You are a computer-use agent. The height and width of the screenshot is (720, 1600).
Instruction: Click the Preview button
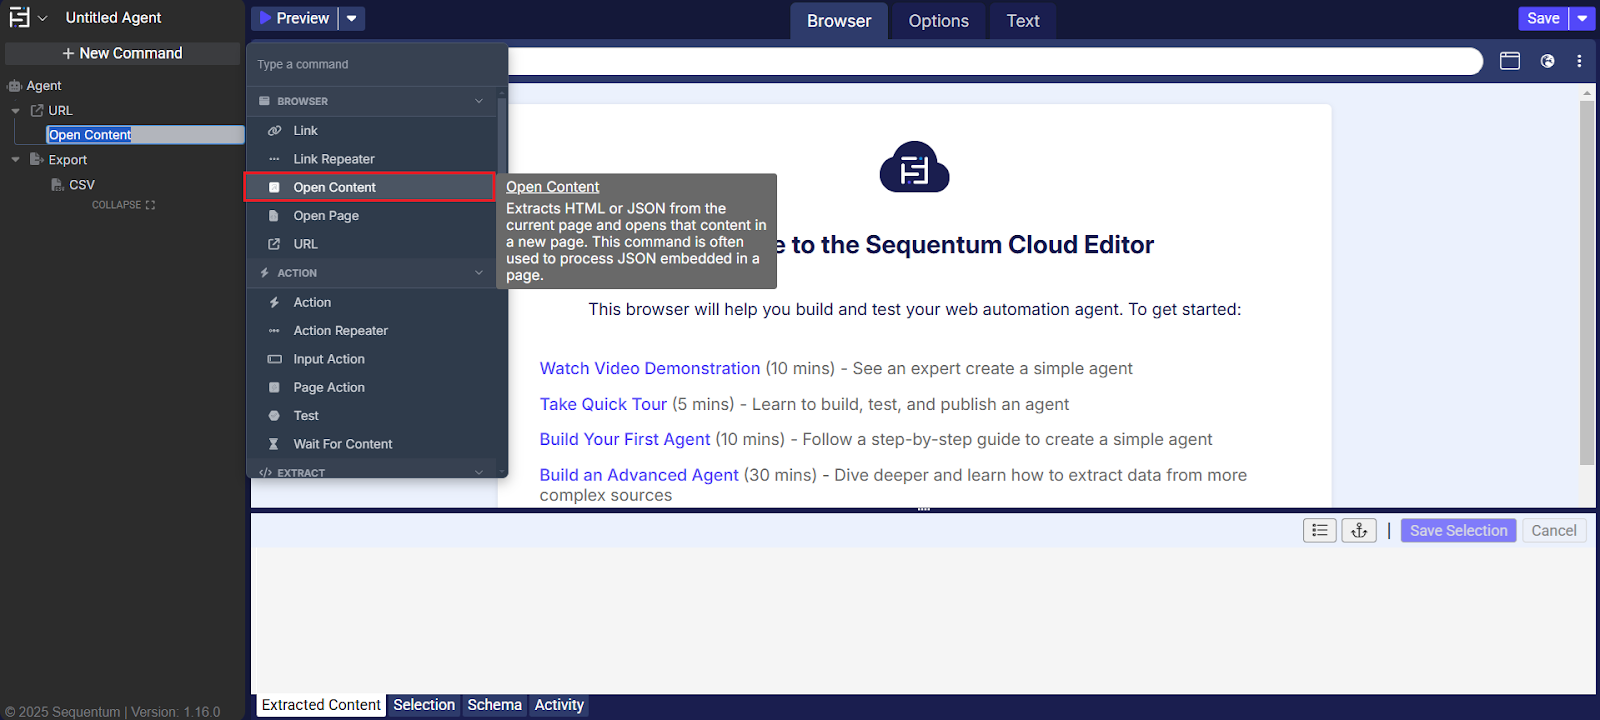click(x=295, y=18)
